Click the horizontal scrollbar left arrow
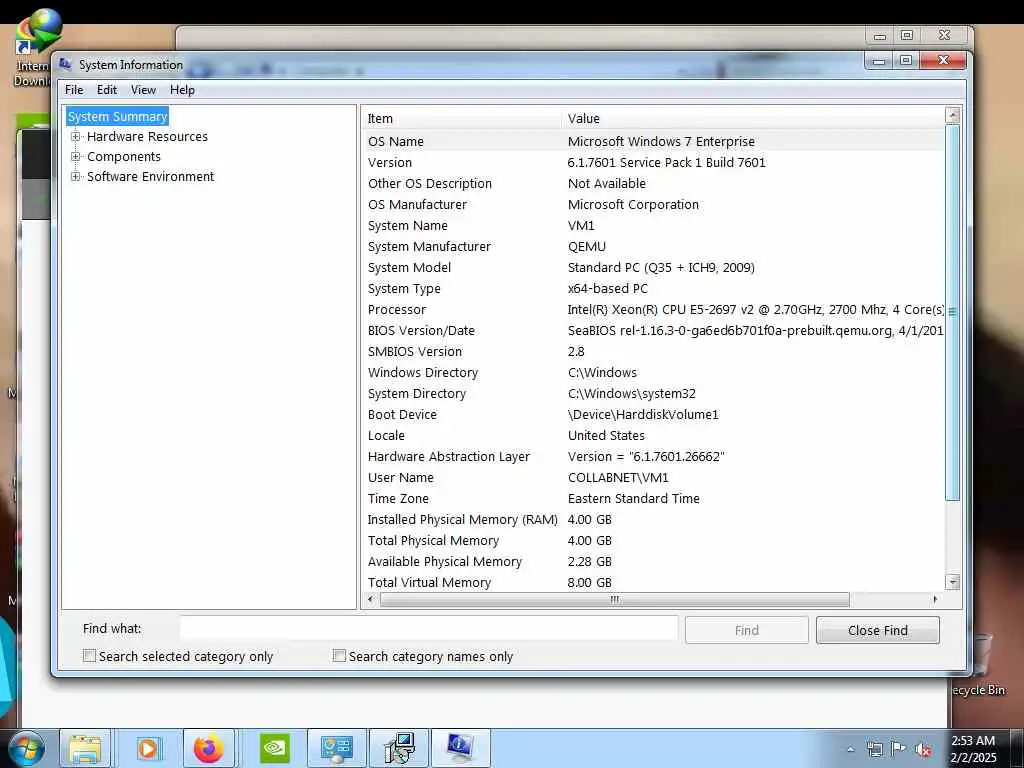 pos(371,599)
